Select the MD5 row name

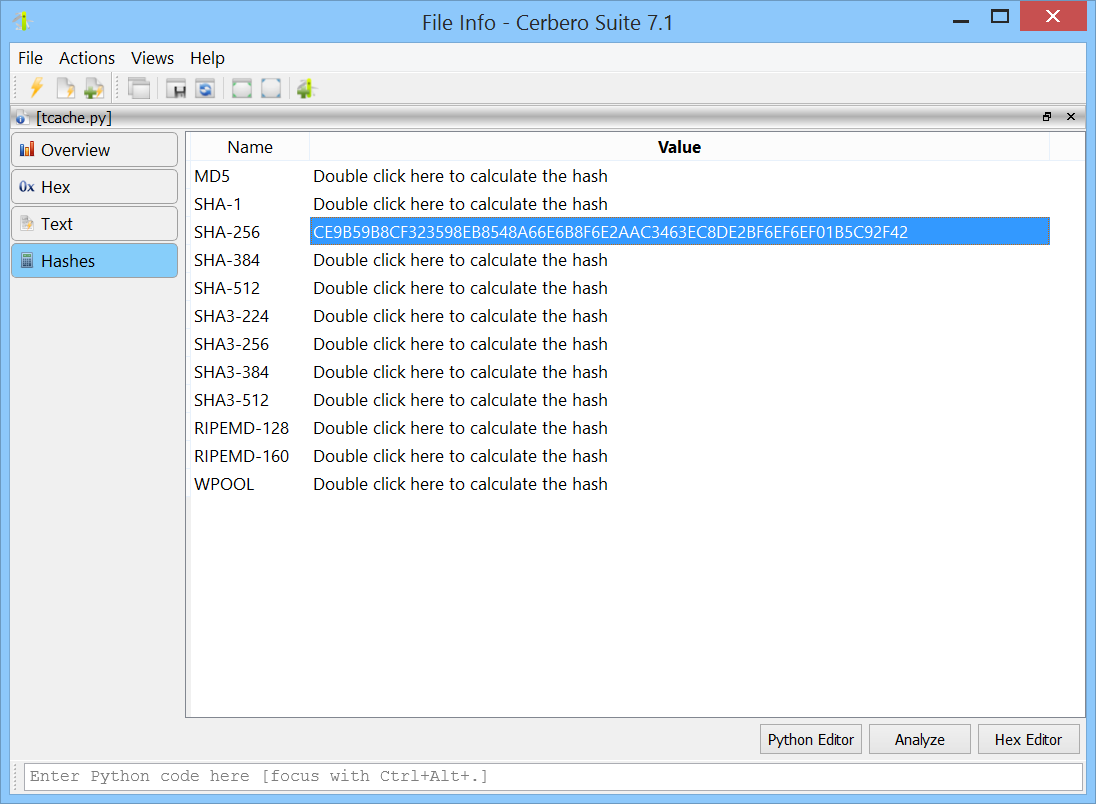[x=212, y=176]
